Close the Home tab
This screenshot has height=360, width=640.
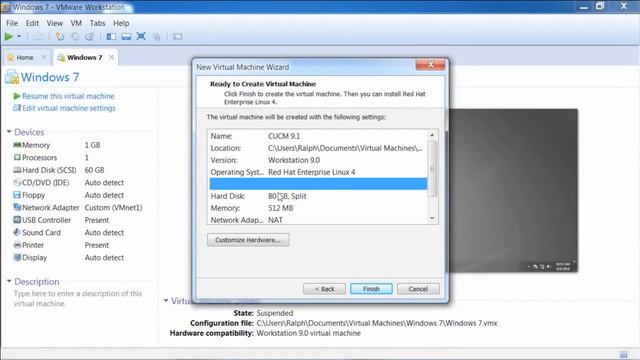(44, 57)
